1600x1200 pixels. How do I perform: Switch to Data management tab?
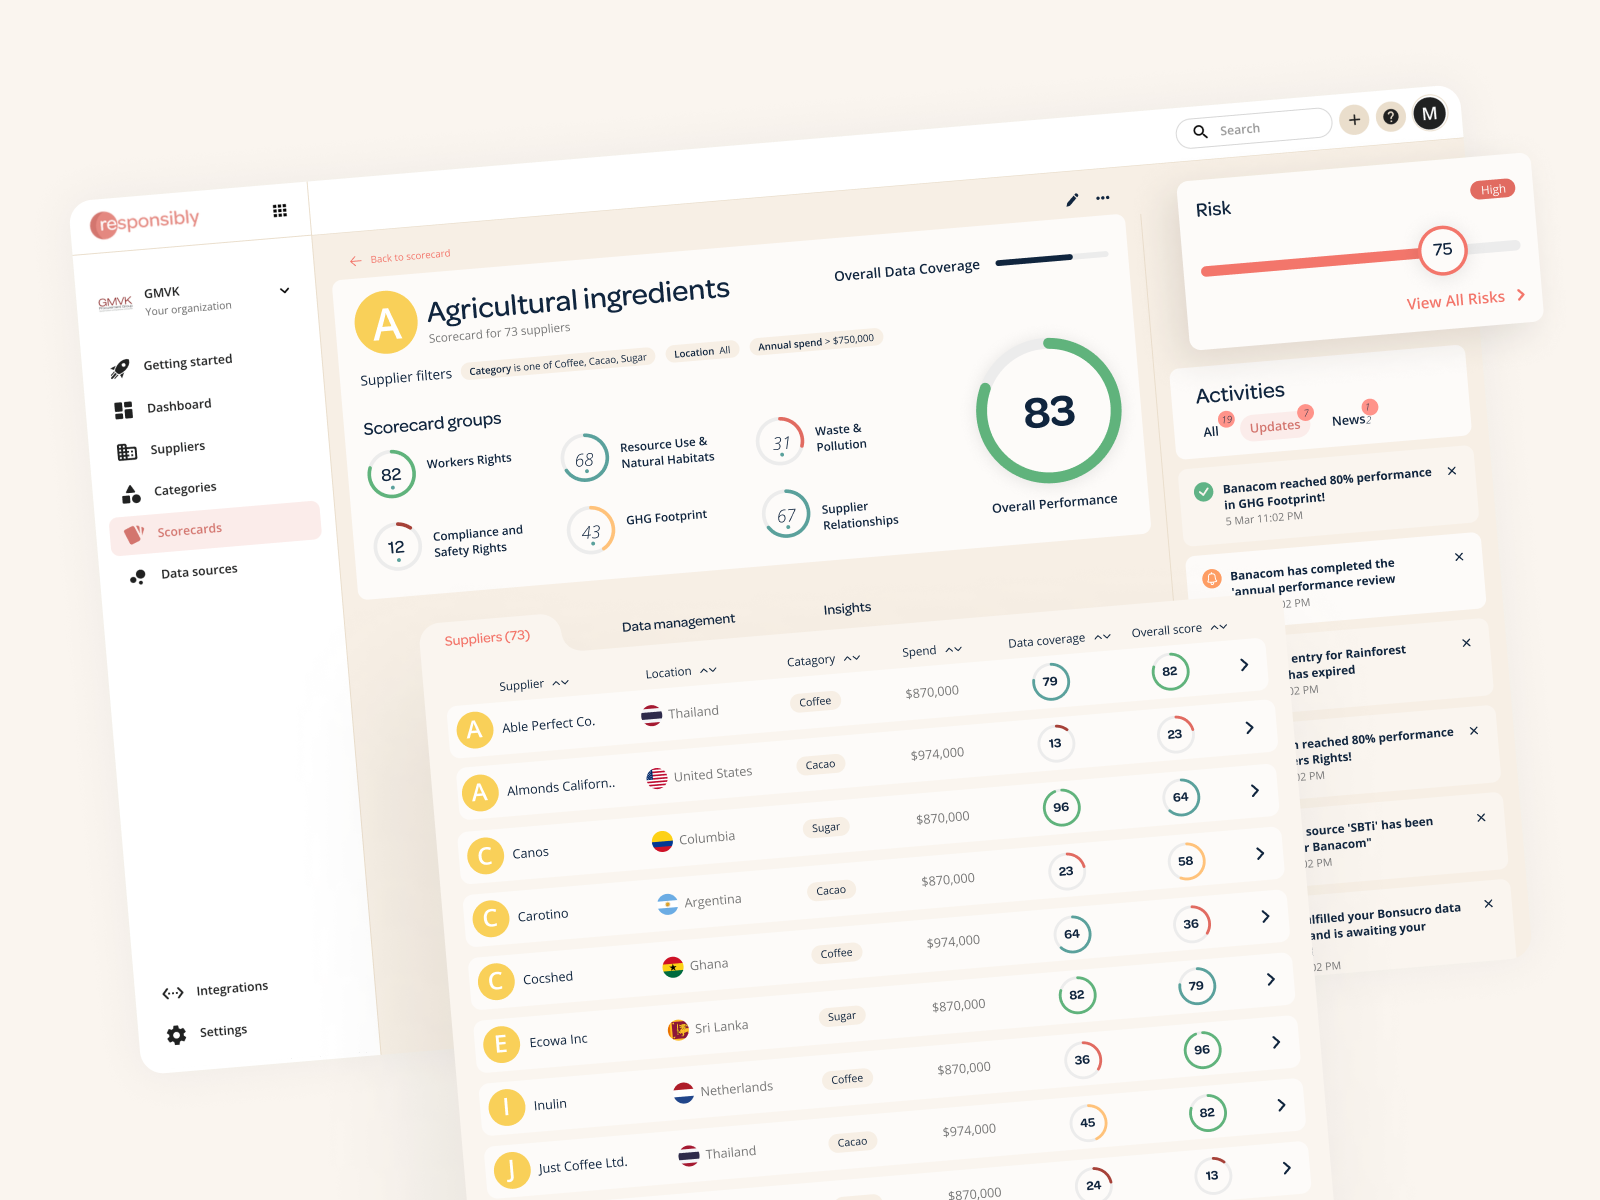(678, 623)
